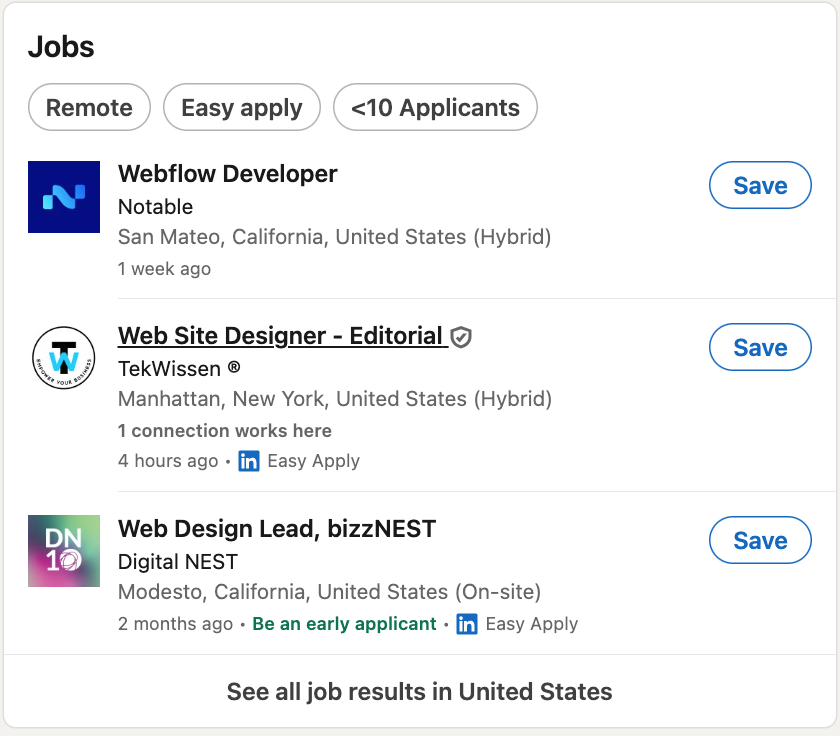Open the Notable company logo
840x736 pixels.
[64, 197]
